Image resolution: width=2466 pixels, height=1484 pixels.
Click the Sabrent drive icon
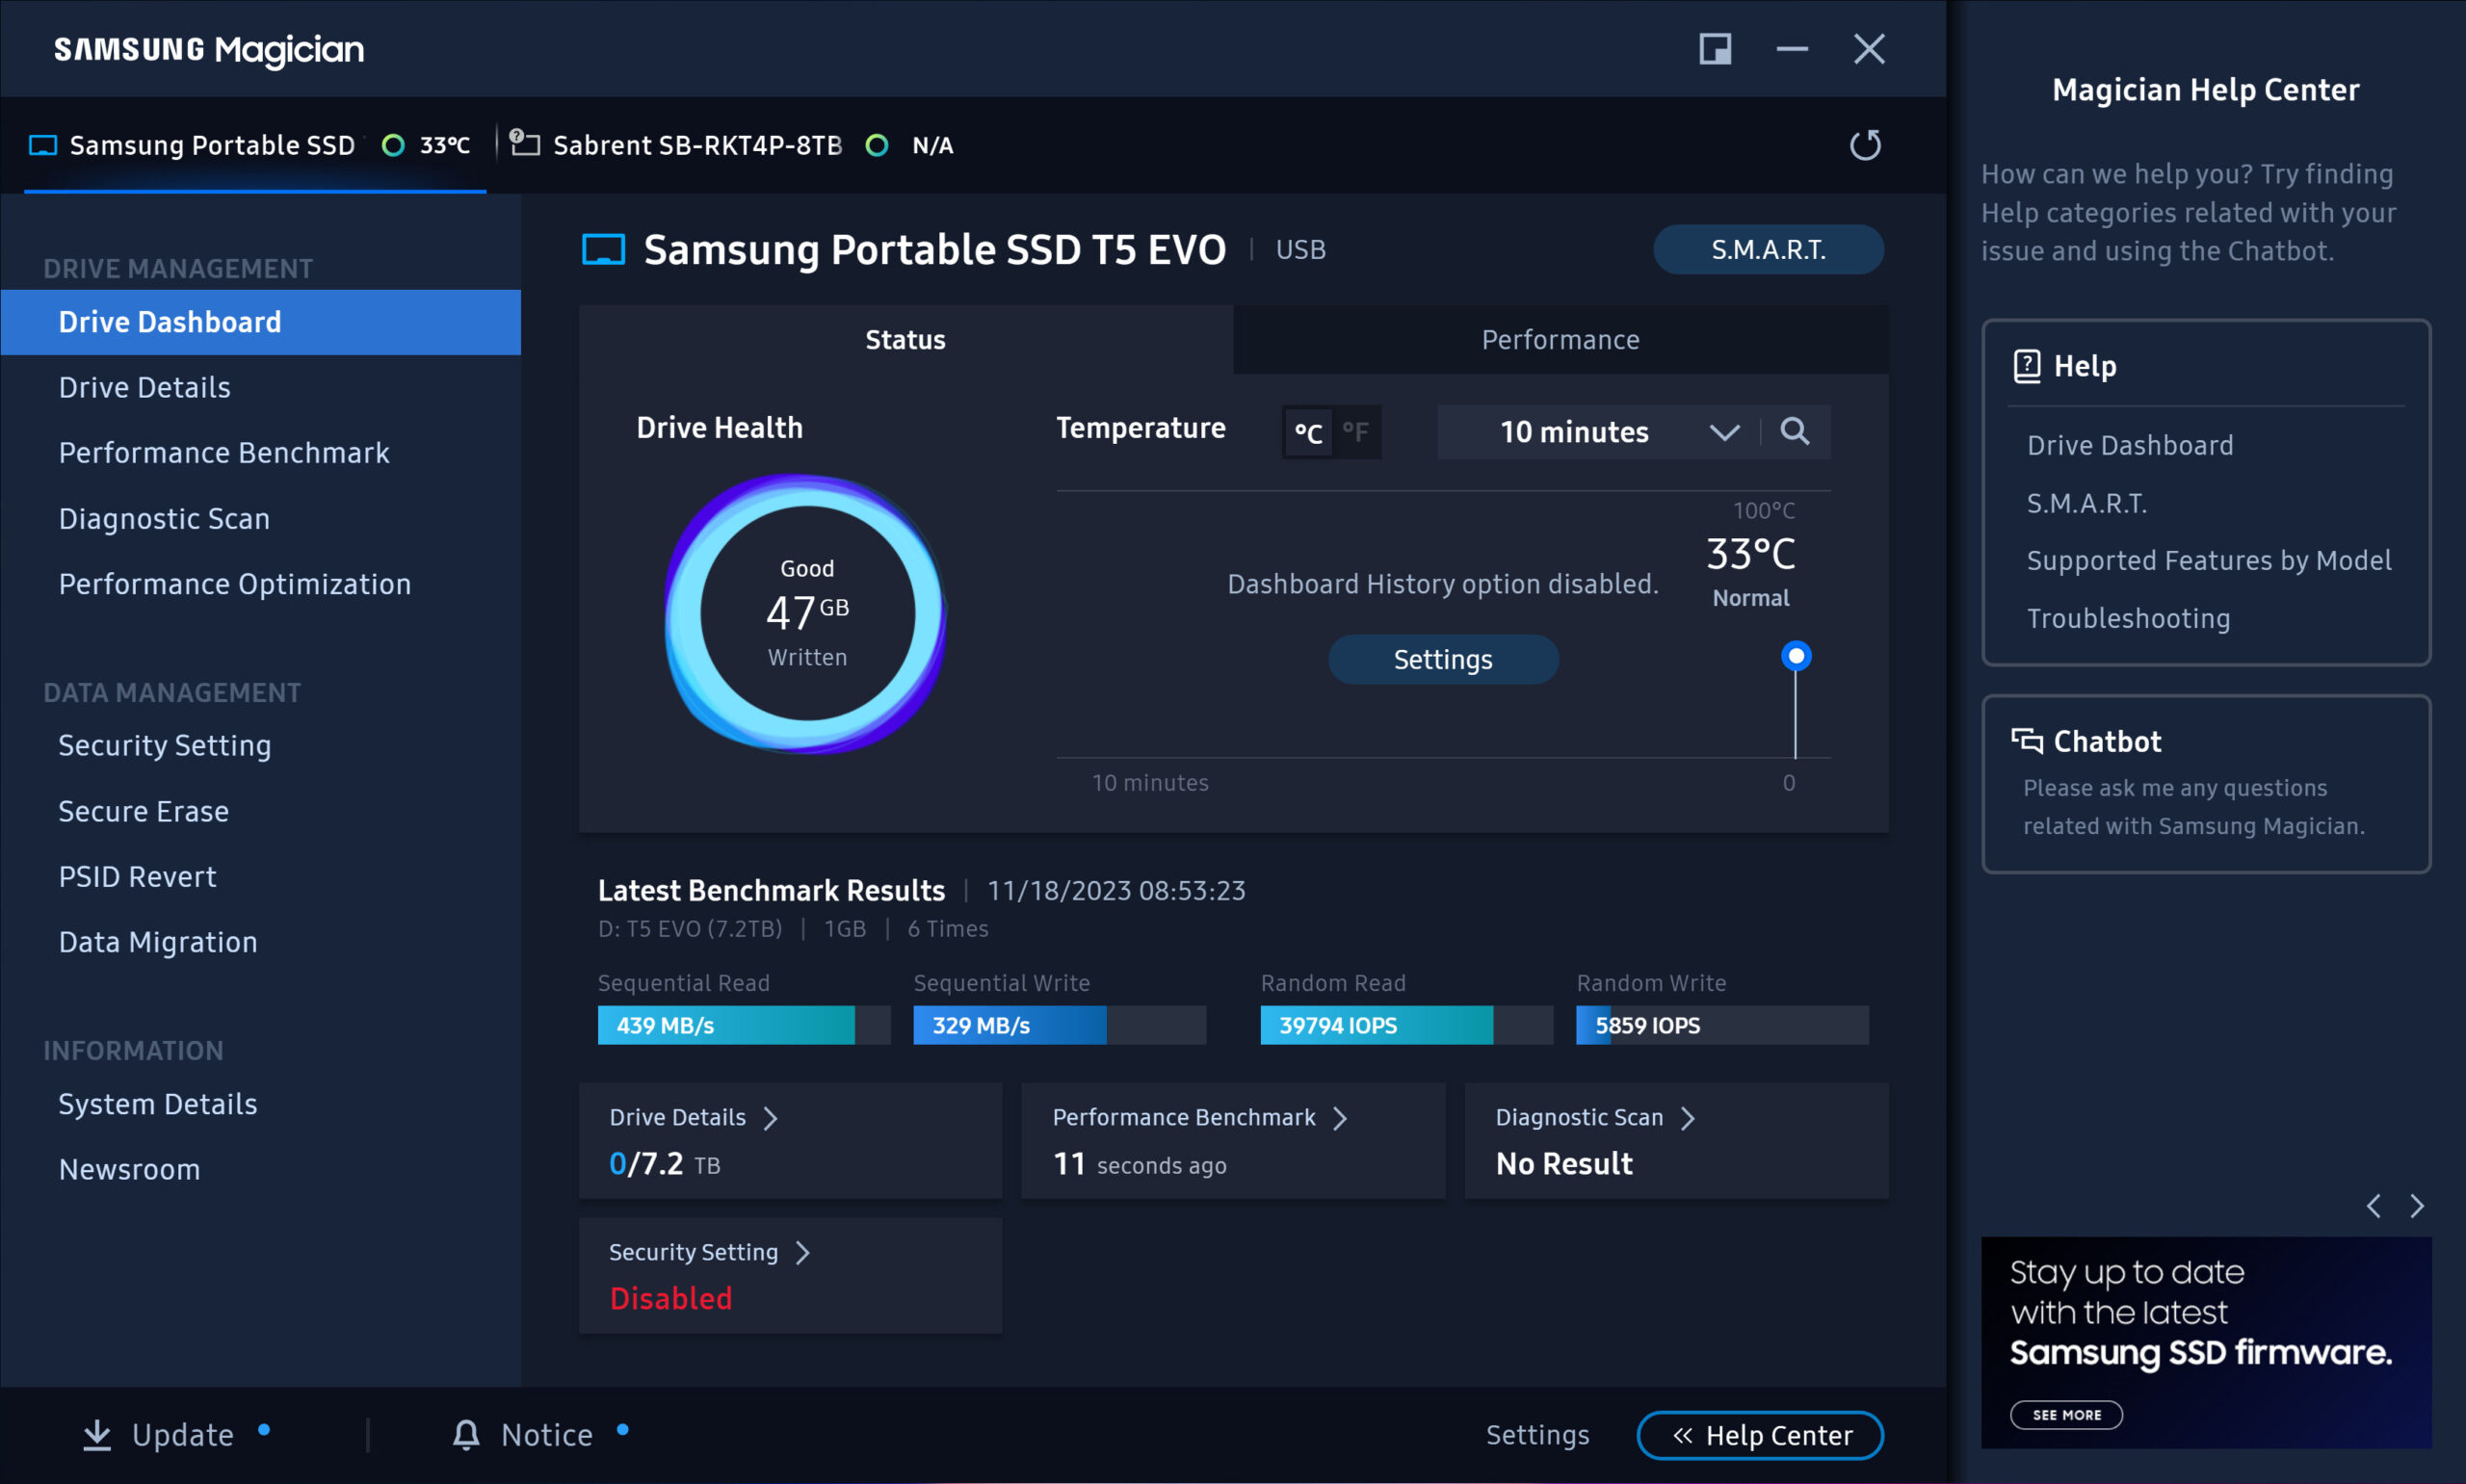pos(525,143)
